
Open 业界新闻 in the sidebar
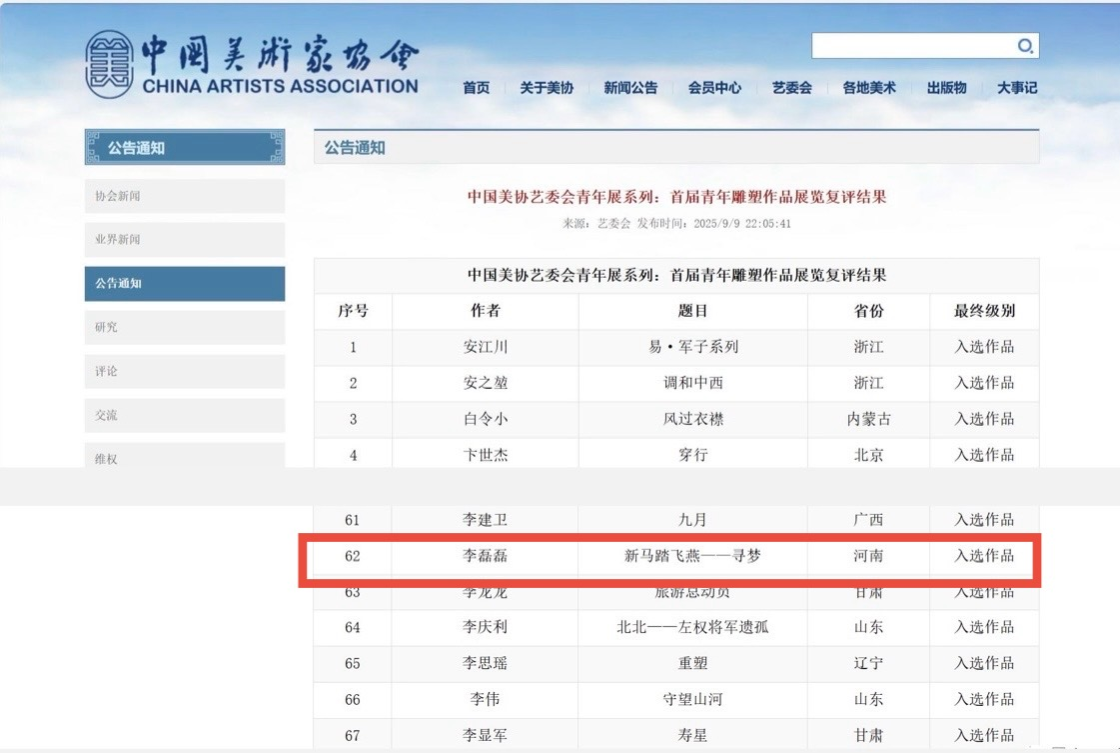184,240
